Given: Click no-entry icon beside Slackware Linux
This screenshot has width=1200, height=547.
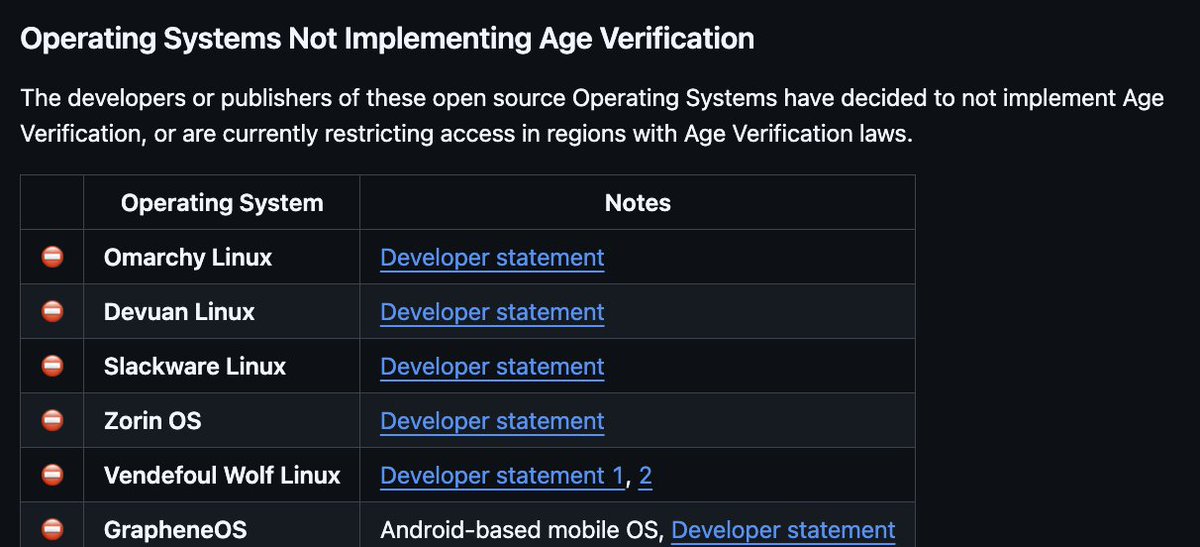Looking at the screenshot, I should pyautogui.click(x=52, y=366).
